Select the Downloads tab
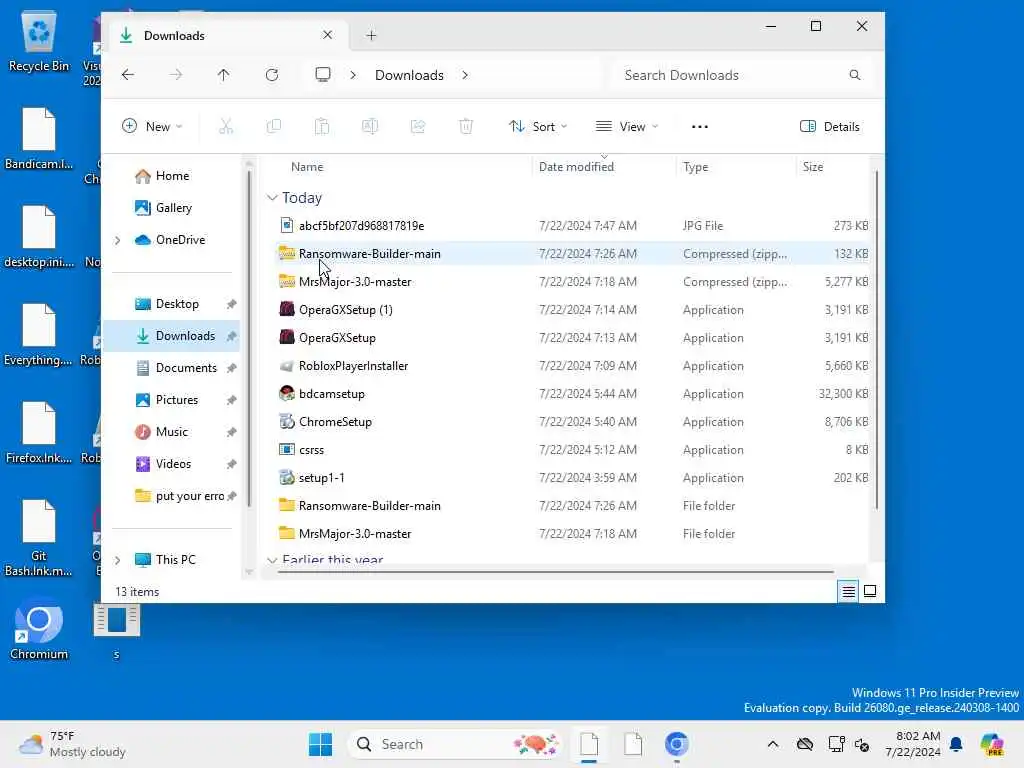1024x768 pixels. pos(227,35)
